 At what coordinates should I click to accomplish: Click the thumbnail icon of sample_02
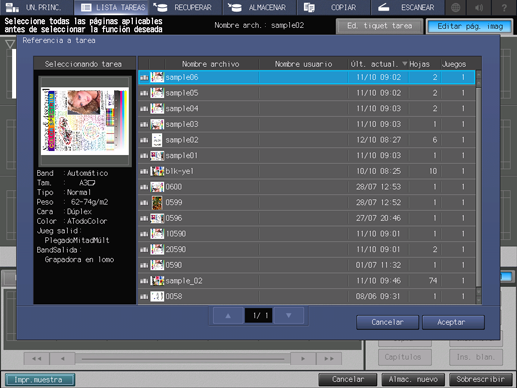pyautogui.click(x=157, y=281)
